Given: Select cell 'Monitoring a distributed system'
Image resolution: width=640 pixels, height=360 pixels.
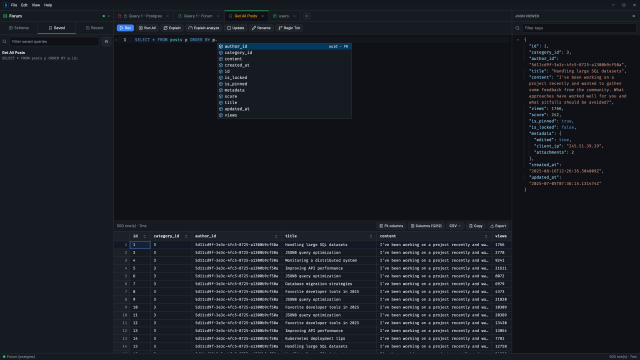Looking at the screenshot, I should point(329,260).
